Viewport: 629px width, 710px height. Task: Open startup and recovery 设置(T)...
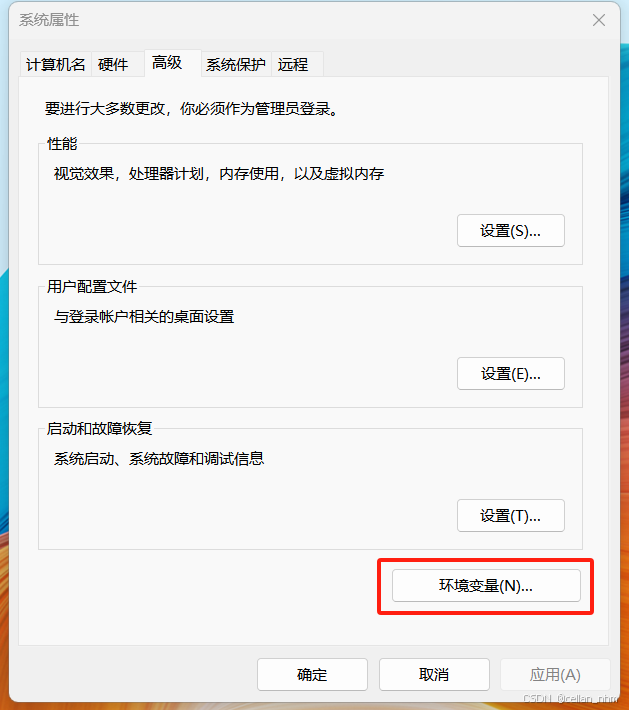pos(510,515)
